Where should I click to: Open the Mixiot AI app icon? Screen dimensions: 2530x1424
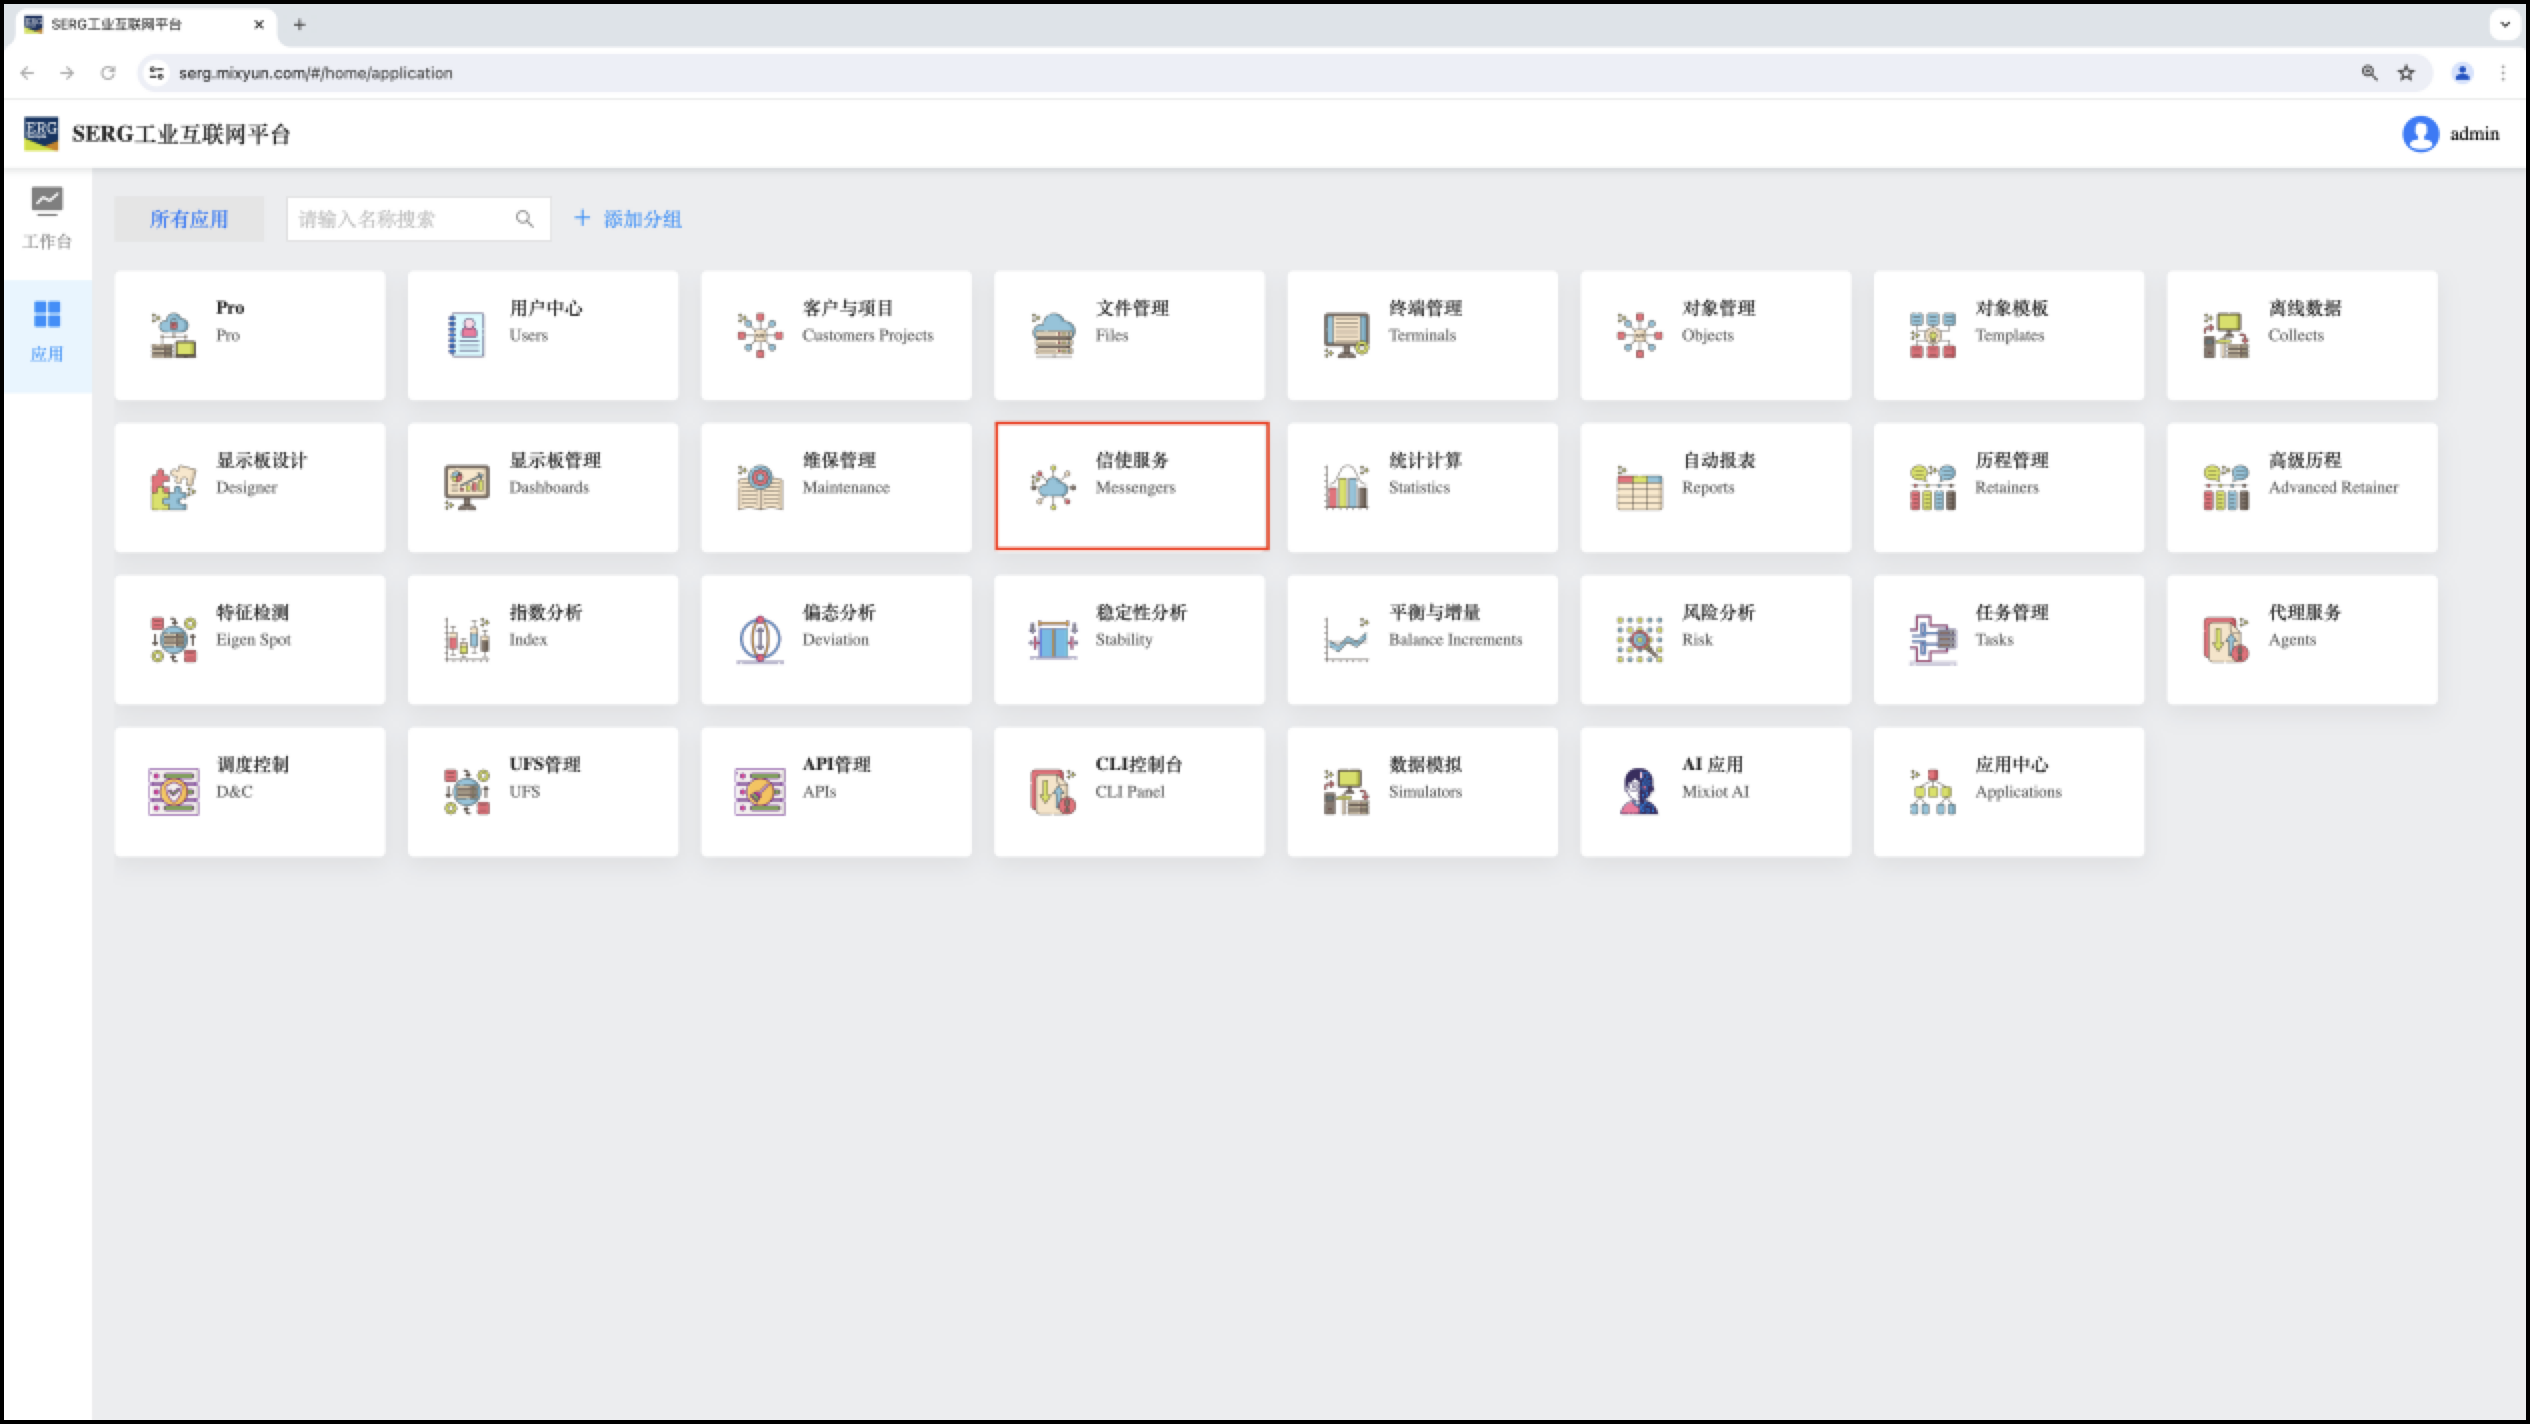click(x=1639, y=791)
